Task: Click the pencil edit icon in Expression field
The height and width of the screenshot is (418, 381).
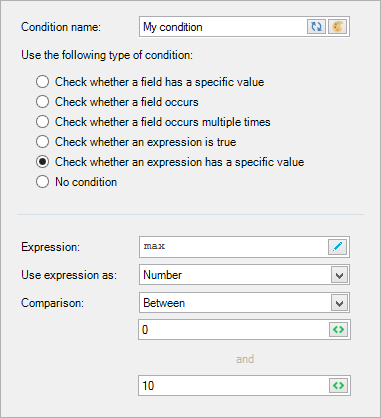Action: (337, 247)
